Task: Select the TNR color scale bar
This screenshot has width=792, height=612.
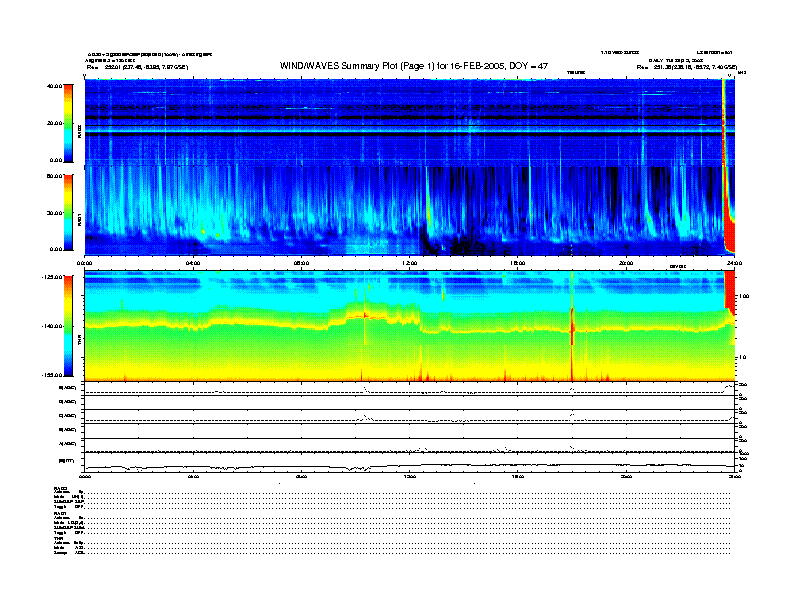Action: point(68,326)
